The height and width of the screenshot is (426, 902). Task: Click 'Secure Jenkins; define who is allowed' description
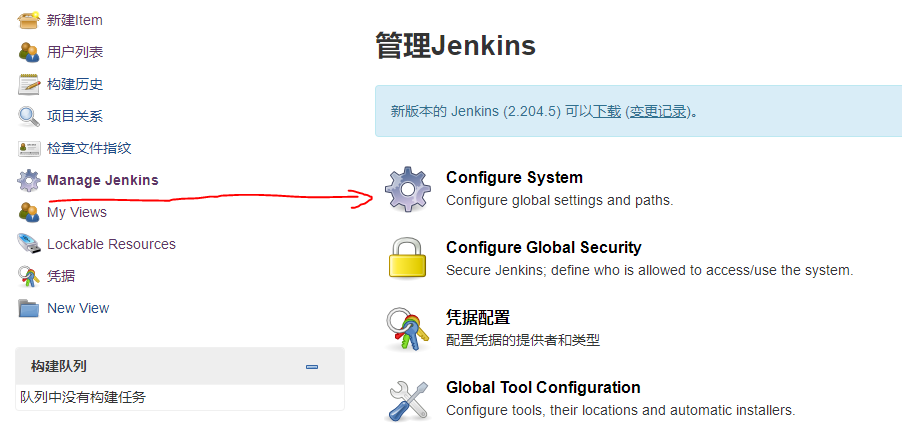point(649,270)
